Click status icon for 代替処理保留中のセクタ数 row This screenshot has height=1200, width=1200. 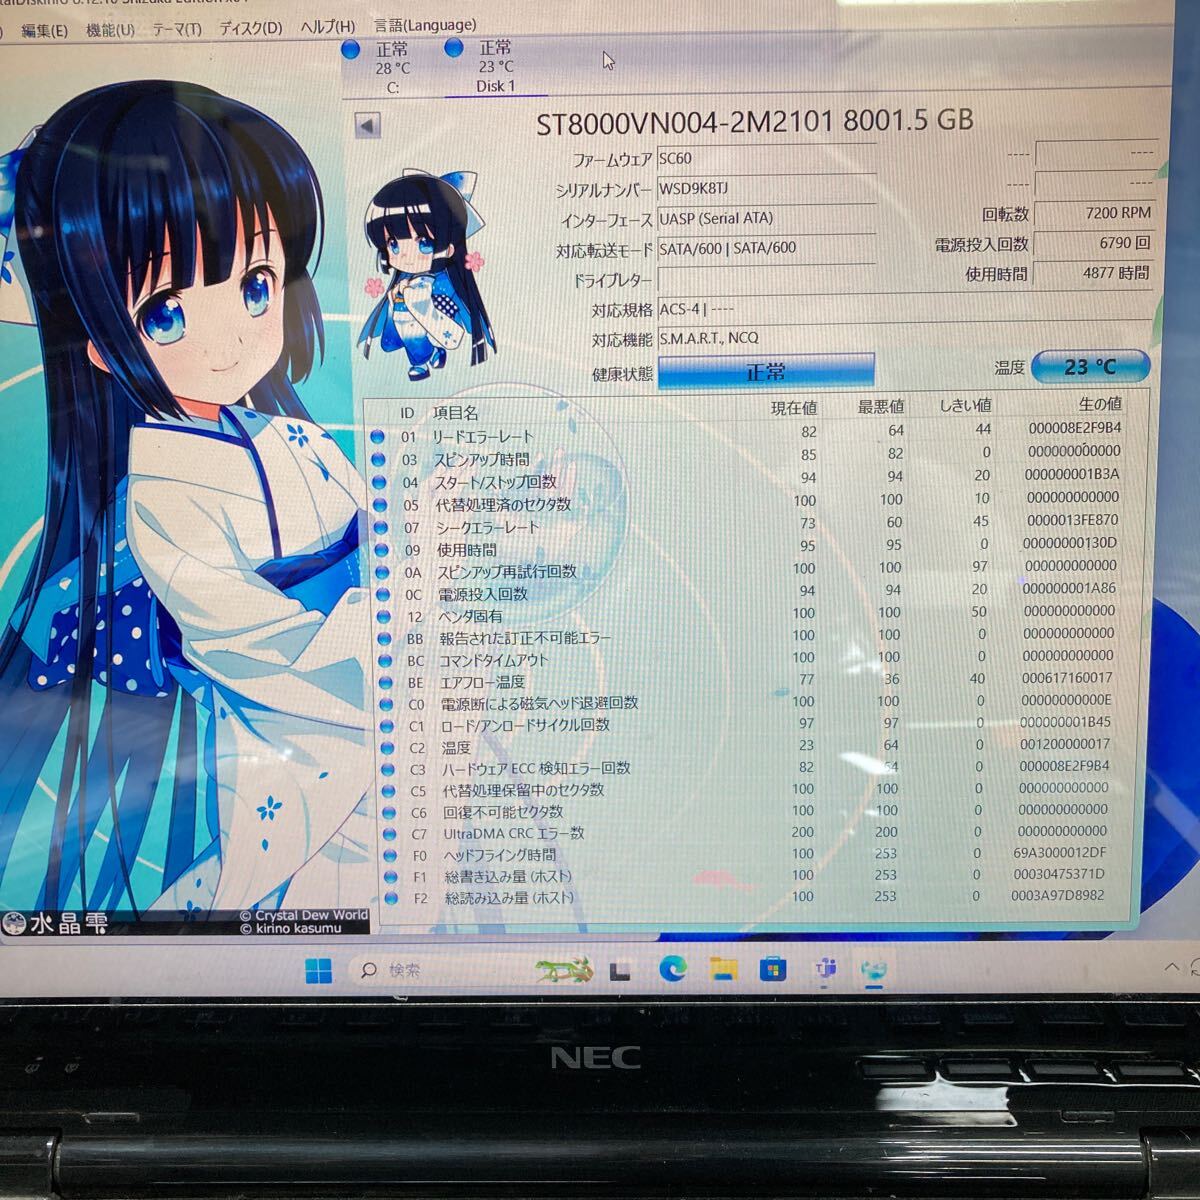pos(390,791)
